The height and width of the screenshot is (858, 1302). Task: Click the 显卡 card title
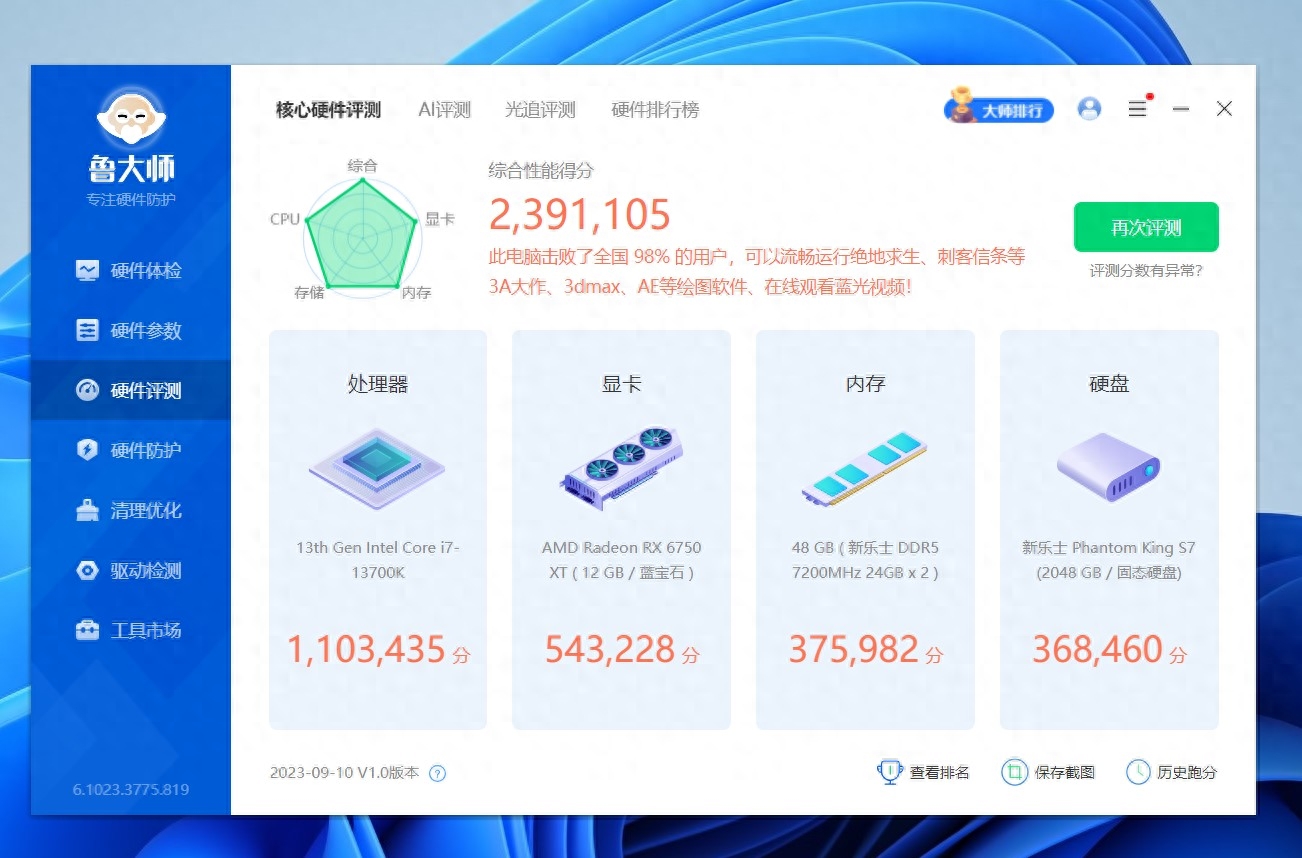[x=621, y=383]
